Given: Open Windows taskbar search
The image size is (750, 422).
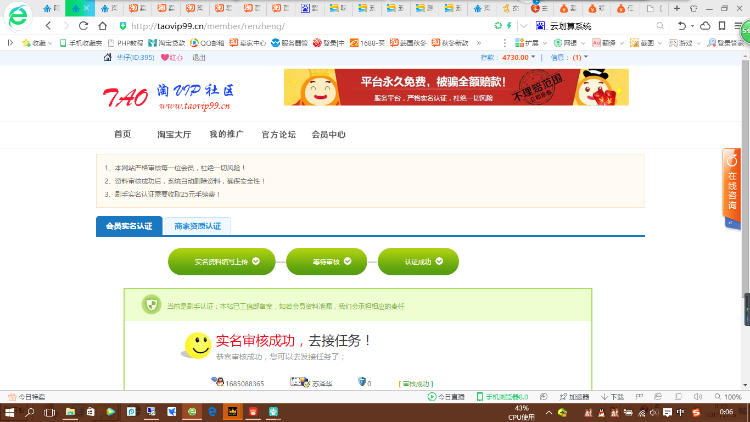Looking at the screenshot, I should (30, 412).
